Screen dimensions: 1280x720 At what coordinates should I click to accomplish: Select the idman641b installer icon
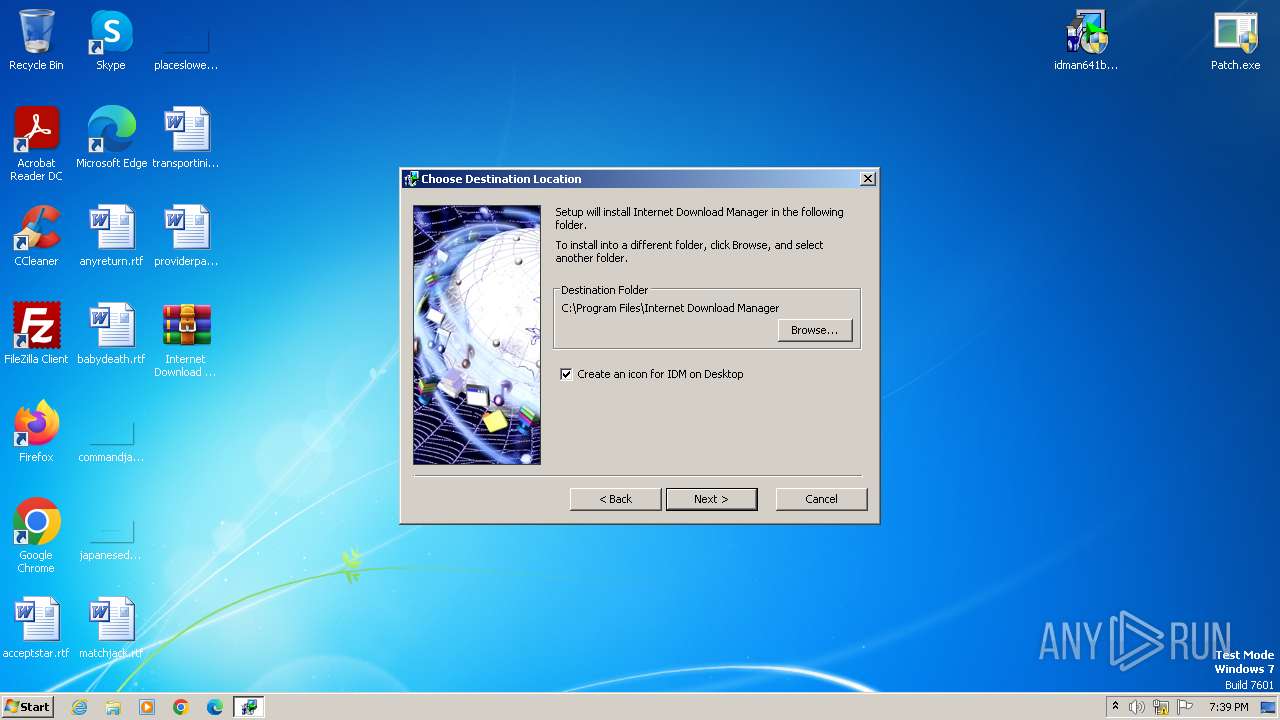[1086, 40]
